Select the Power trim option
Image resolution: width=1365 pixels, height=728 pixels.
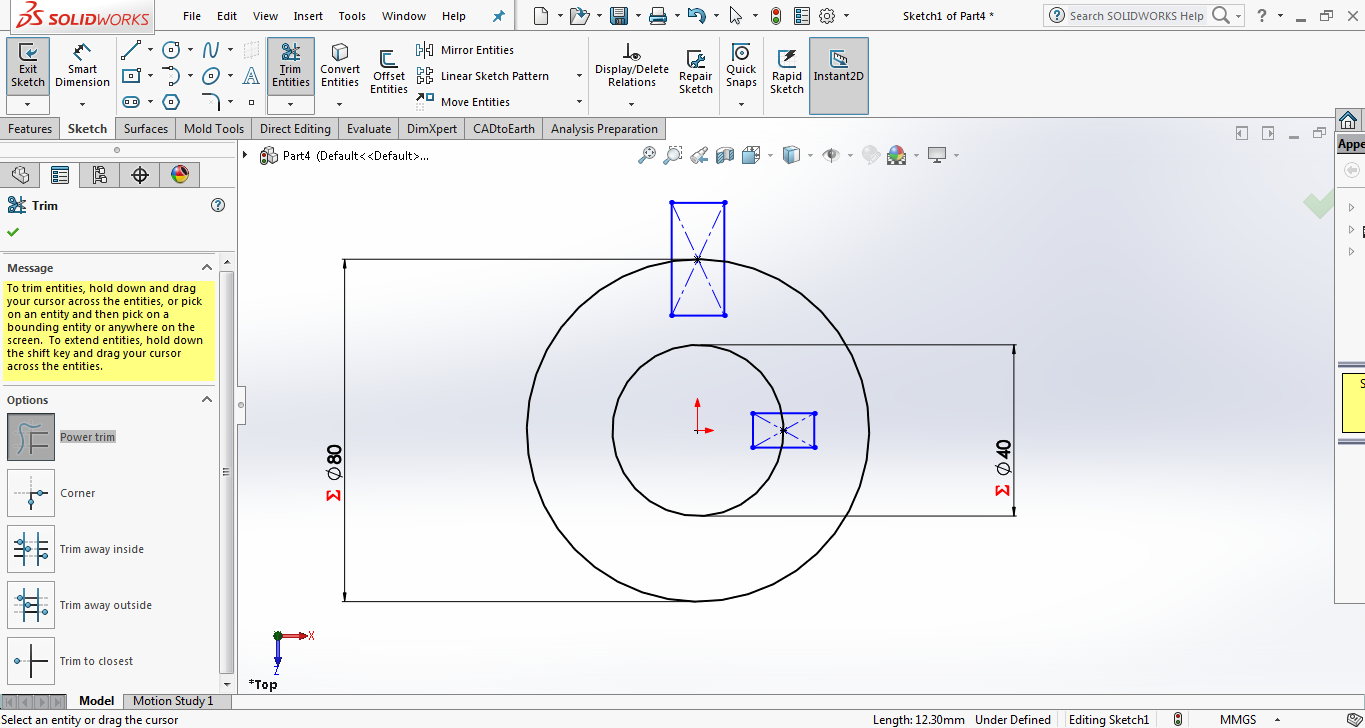pos(31,437)
